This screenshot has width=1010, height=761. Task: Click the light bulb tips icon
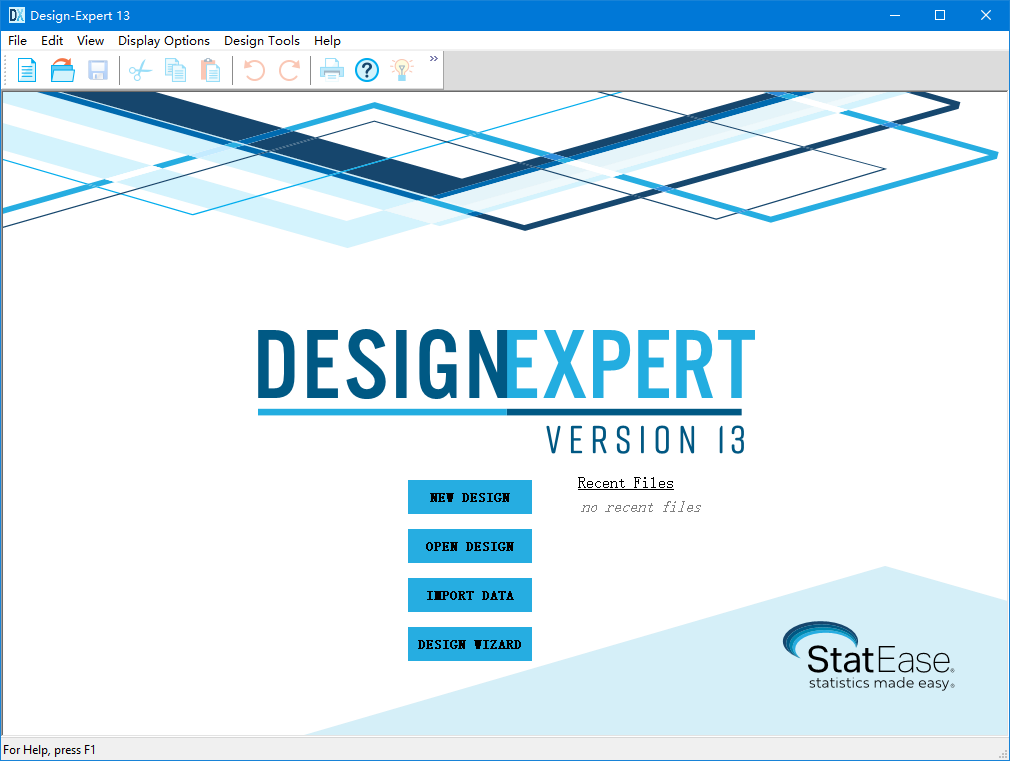[x=402, y=70]
